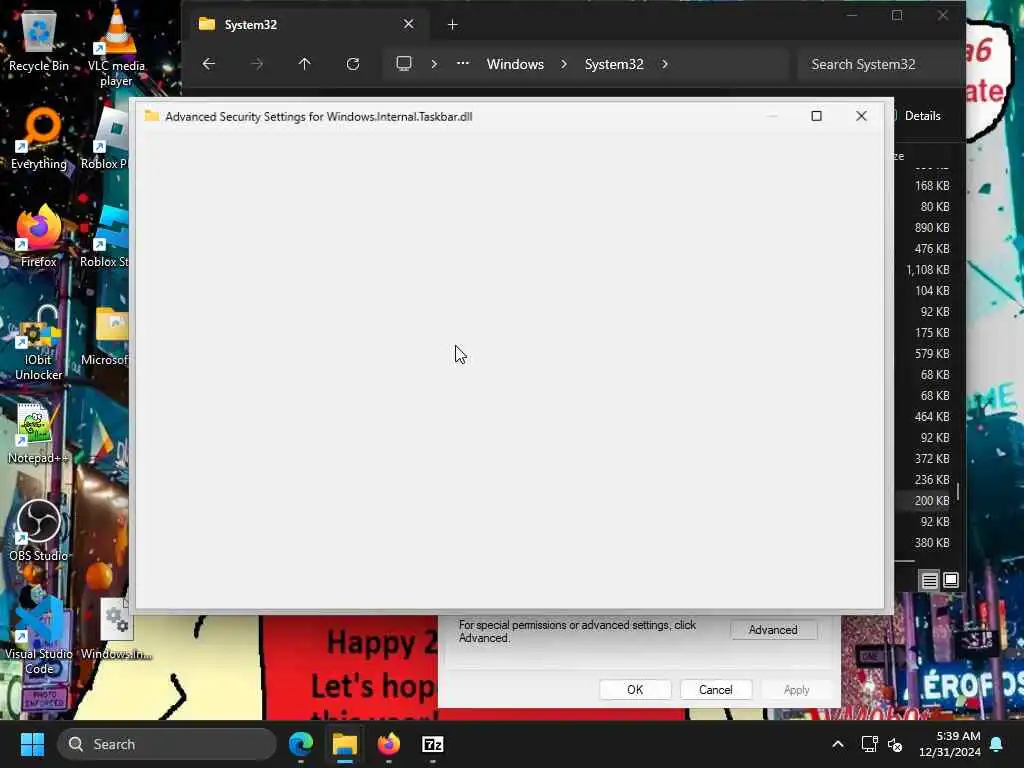This screenshot has height=768, width=1024.
Task: Close the System32 tab
Action: coord(408,24)
